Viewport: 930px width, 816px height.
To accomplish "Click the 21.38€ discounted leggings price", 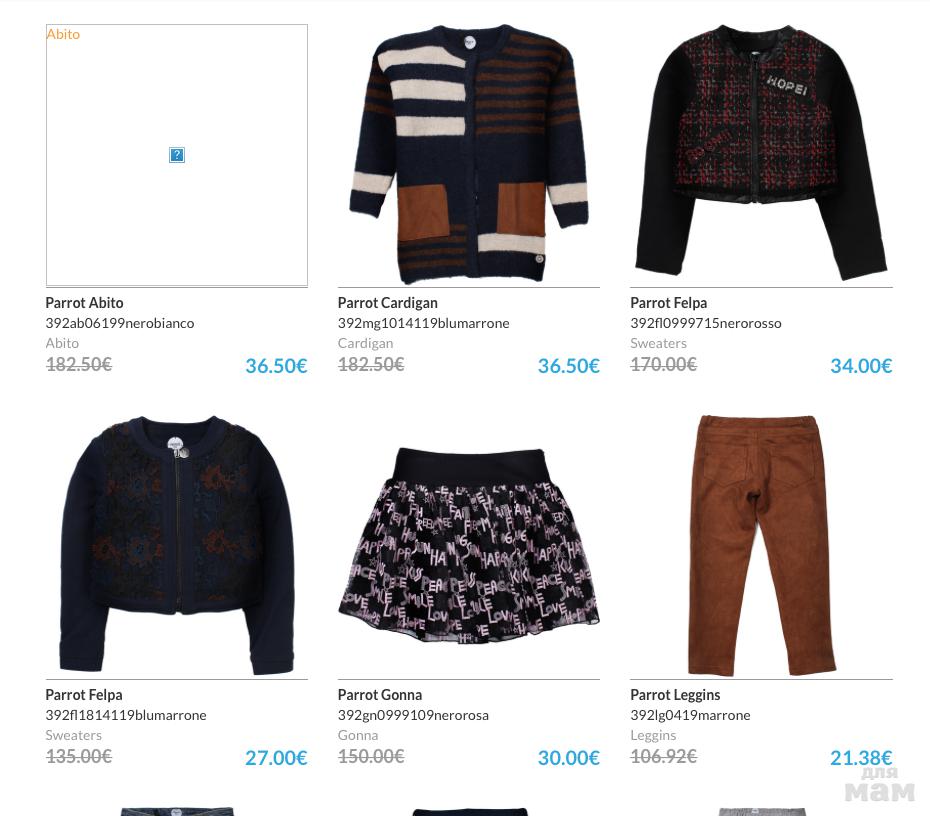I will coord(861,758).
